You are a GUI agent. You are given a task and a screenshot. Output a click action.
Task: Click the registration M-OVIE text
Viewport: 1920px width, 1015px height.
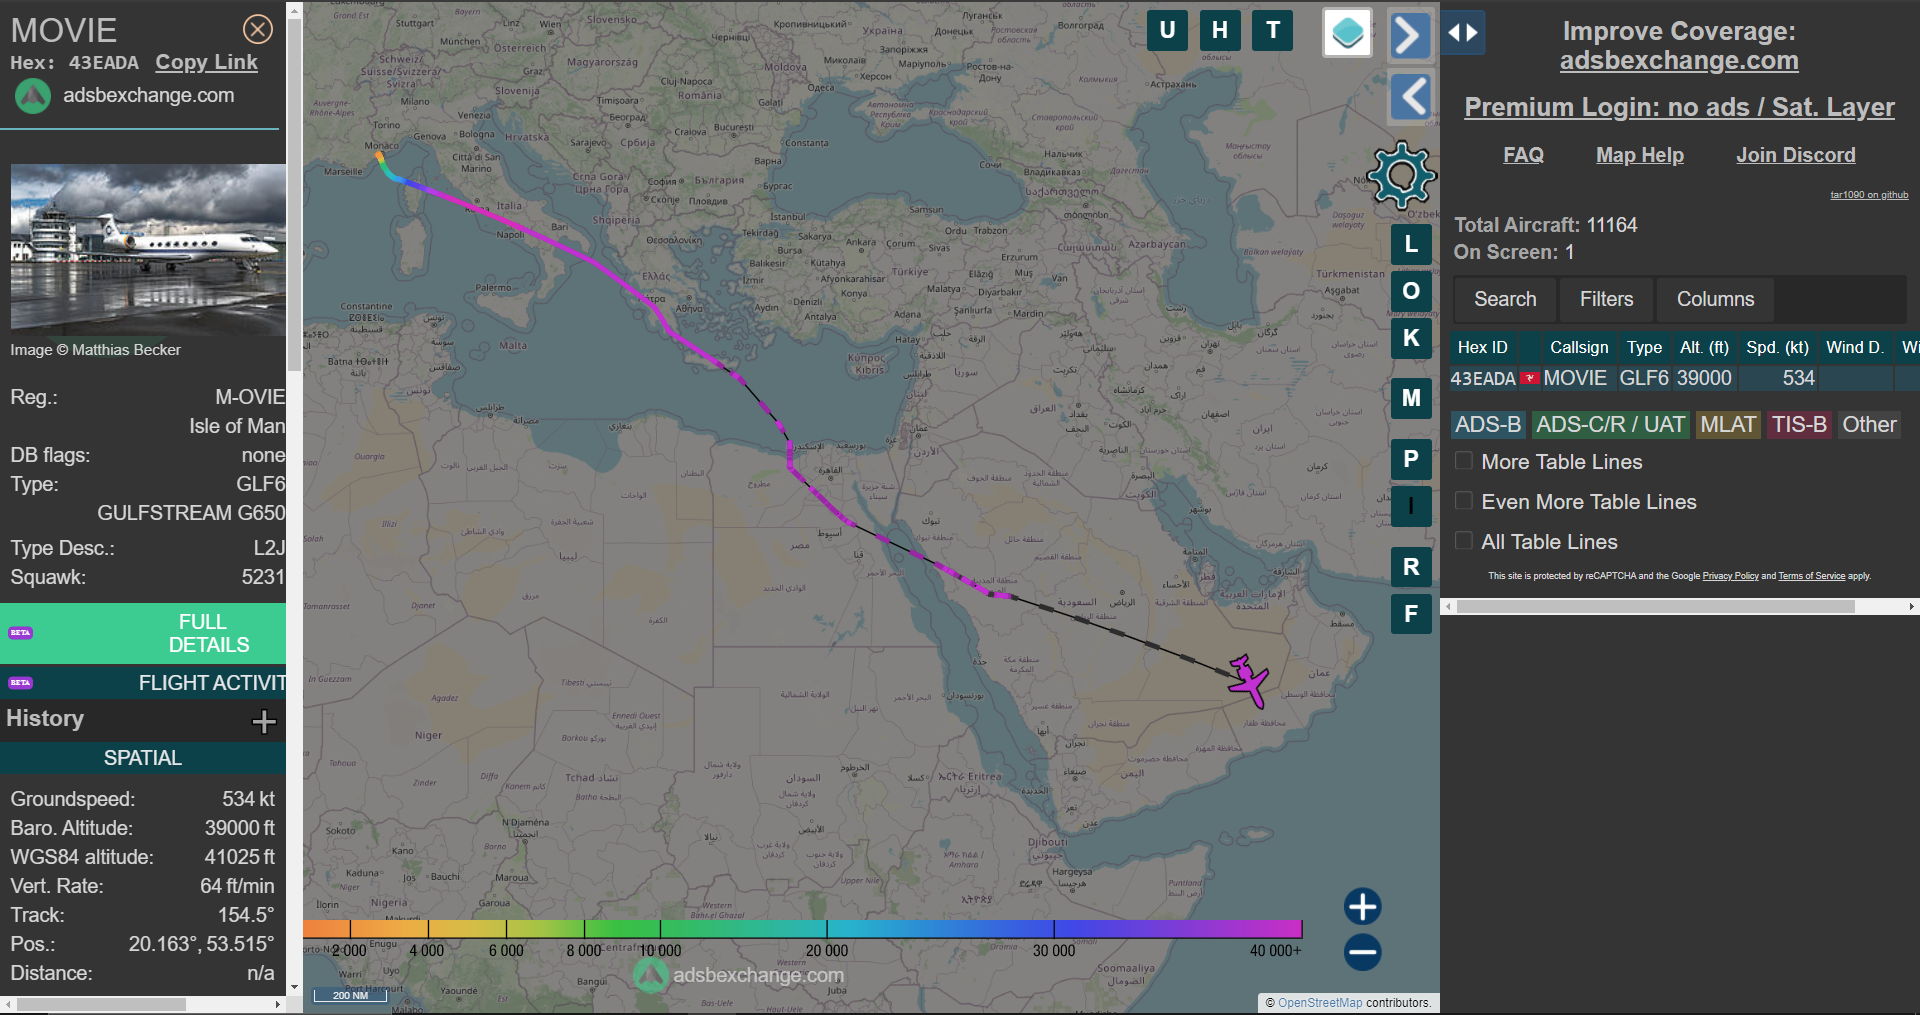tap(250, 397)
